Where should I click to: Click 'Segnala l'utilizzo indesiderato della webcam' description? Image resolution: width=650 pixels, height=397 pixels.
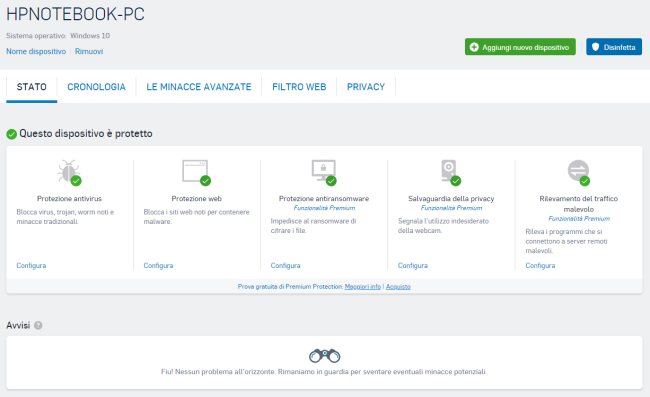[x=443, y=226]
